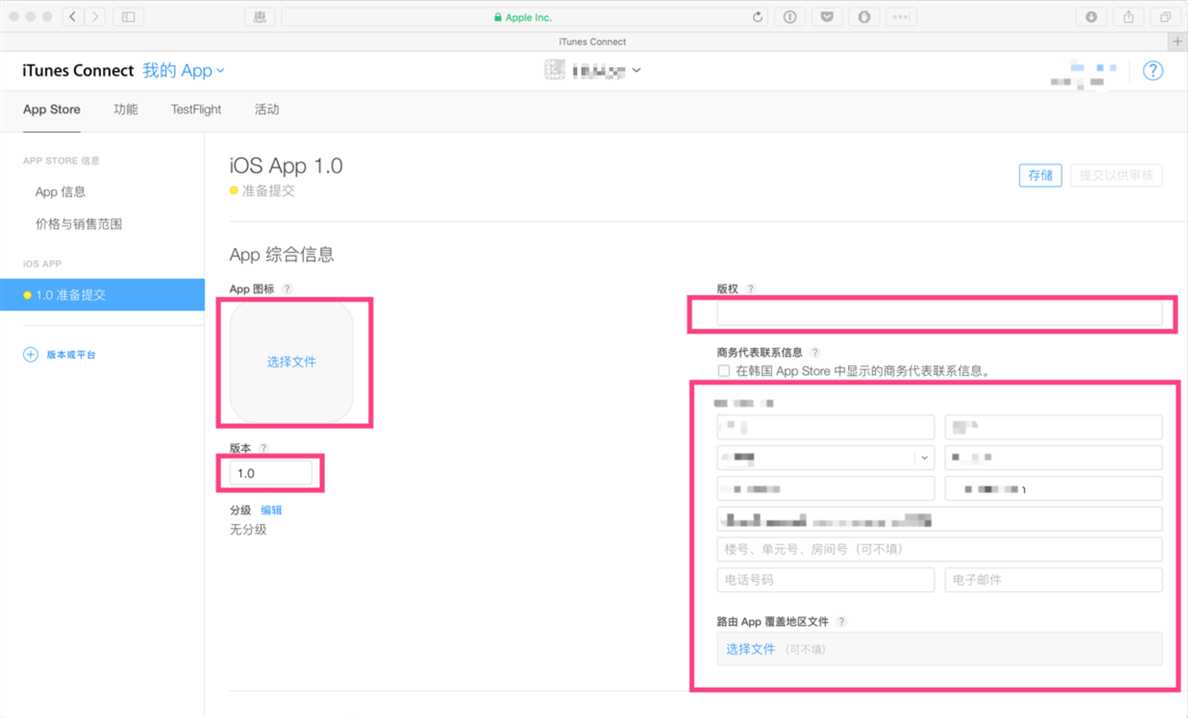The image size is (1188, 718).
Task: Click the Share icon in Safari toolbar
Action: 1128,17
